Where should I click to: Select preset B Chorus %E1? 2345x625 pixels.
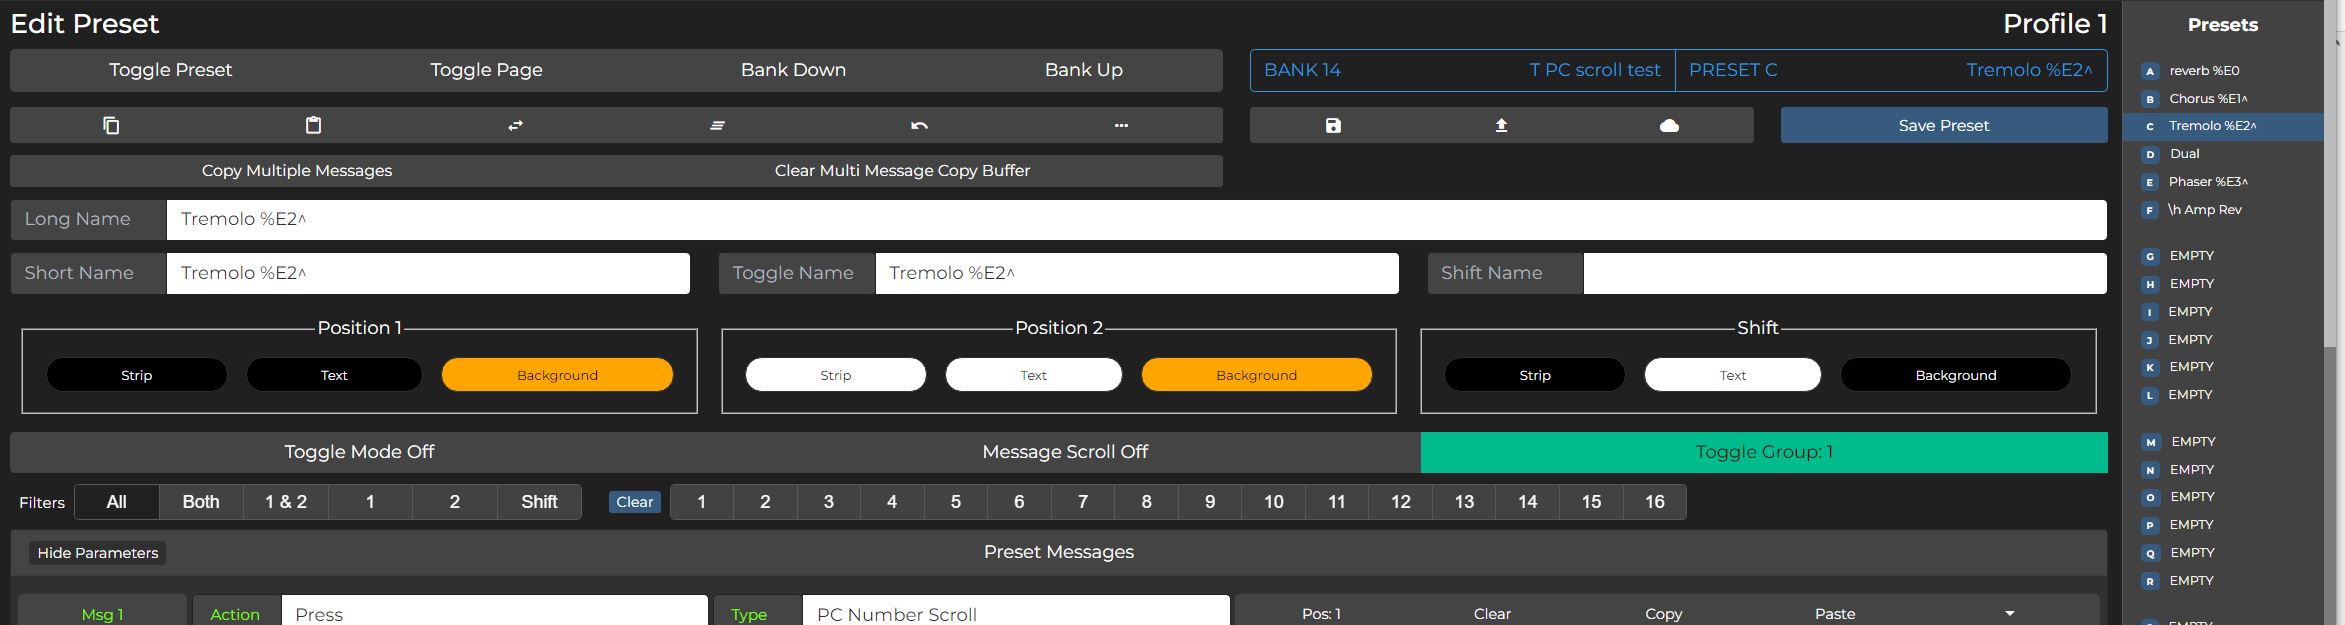coord(2222,99)
